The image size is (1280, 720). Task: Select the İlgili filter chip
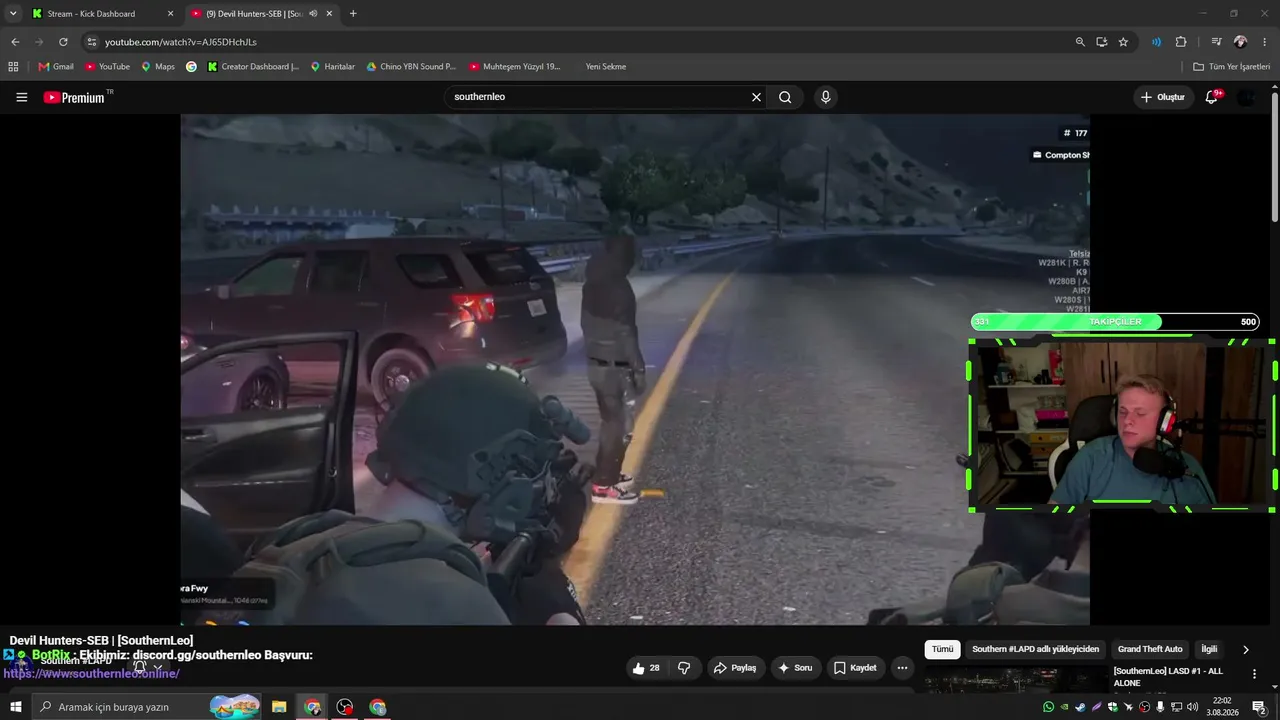(x=1209, y=649)
